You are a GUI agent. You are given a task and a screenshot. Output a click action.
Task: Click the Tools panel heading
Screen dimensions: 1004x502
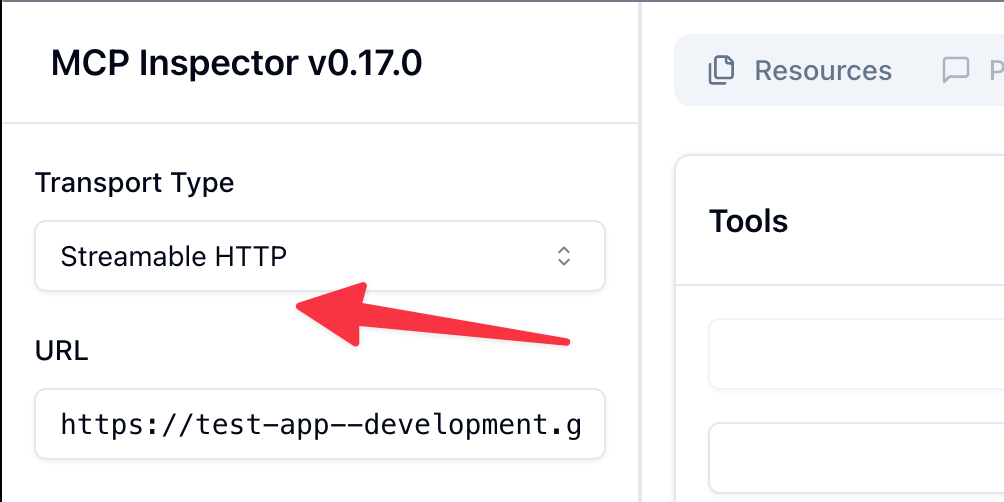(x=748, y=221)
